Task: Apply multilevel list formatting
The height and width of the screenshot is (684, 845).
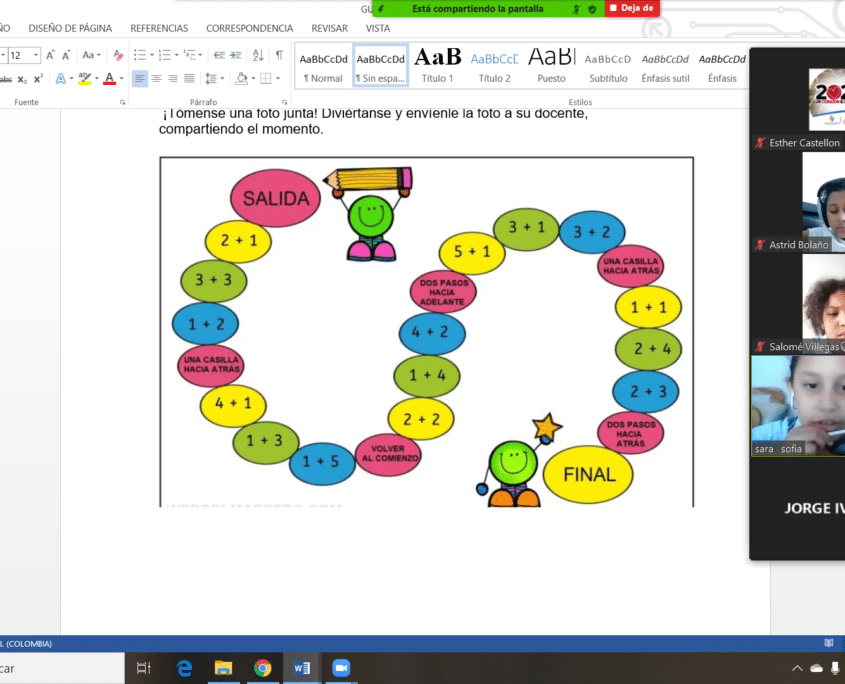Action: tap(189, 55)
